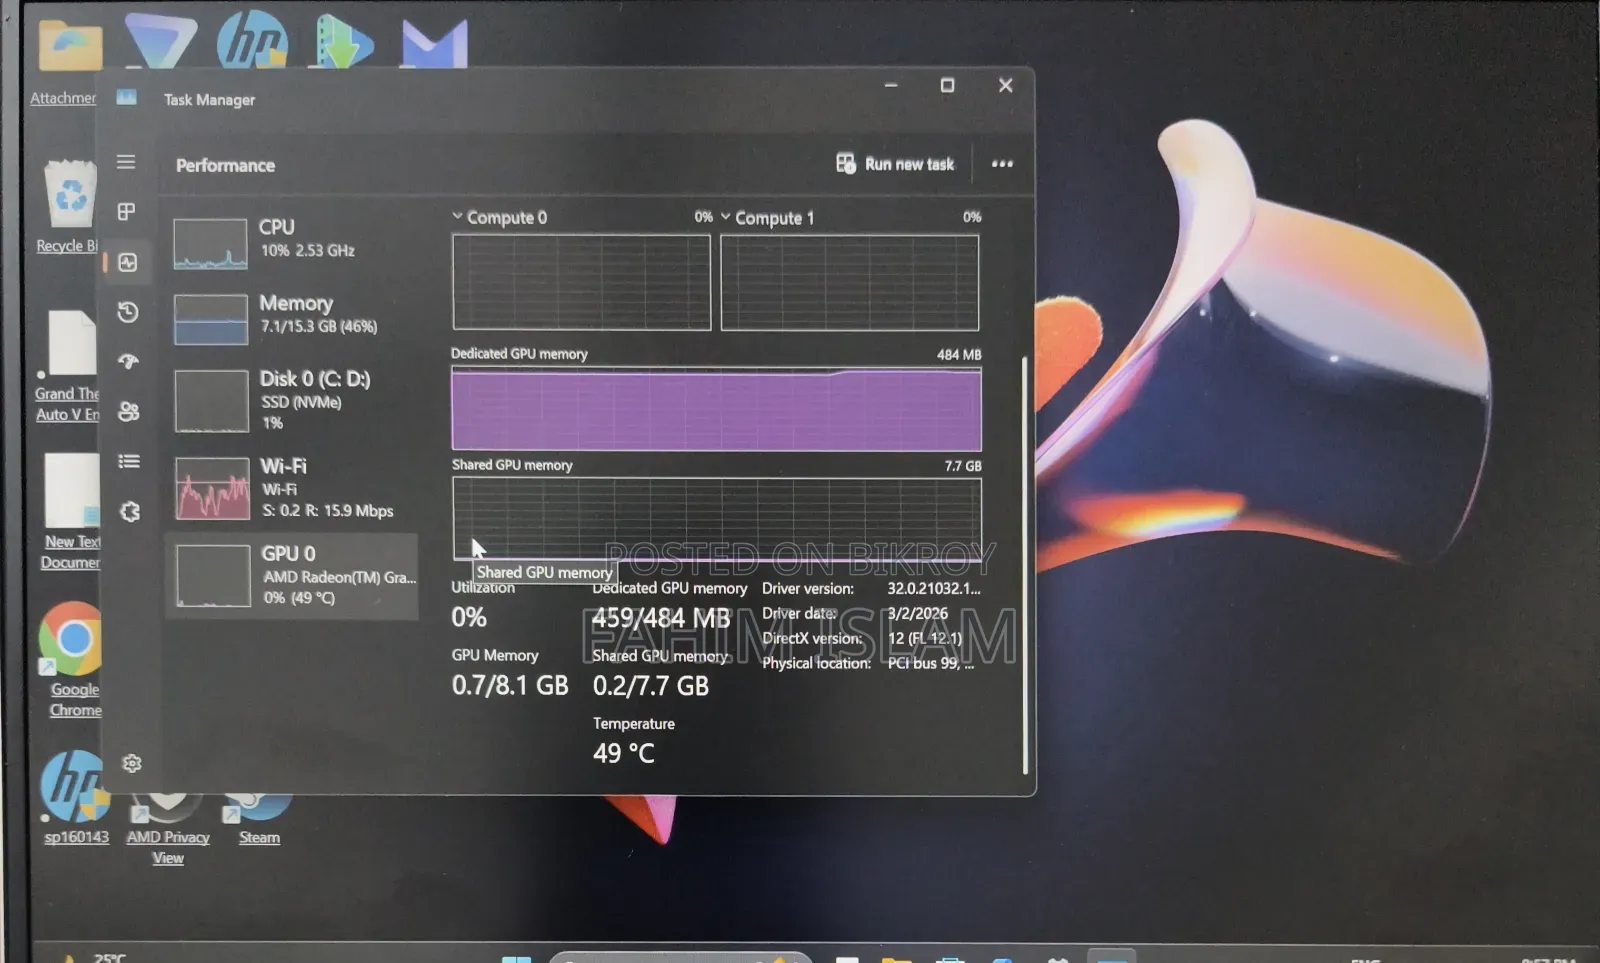The width and height of the screenshot is (1600, 963).
Task: Click the Driver date 3/2/2026 value
Action: click(x=918, y=613)
